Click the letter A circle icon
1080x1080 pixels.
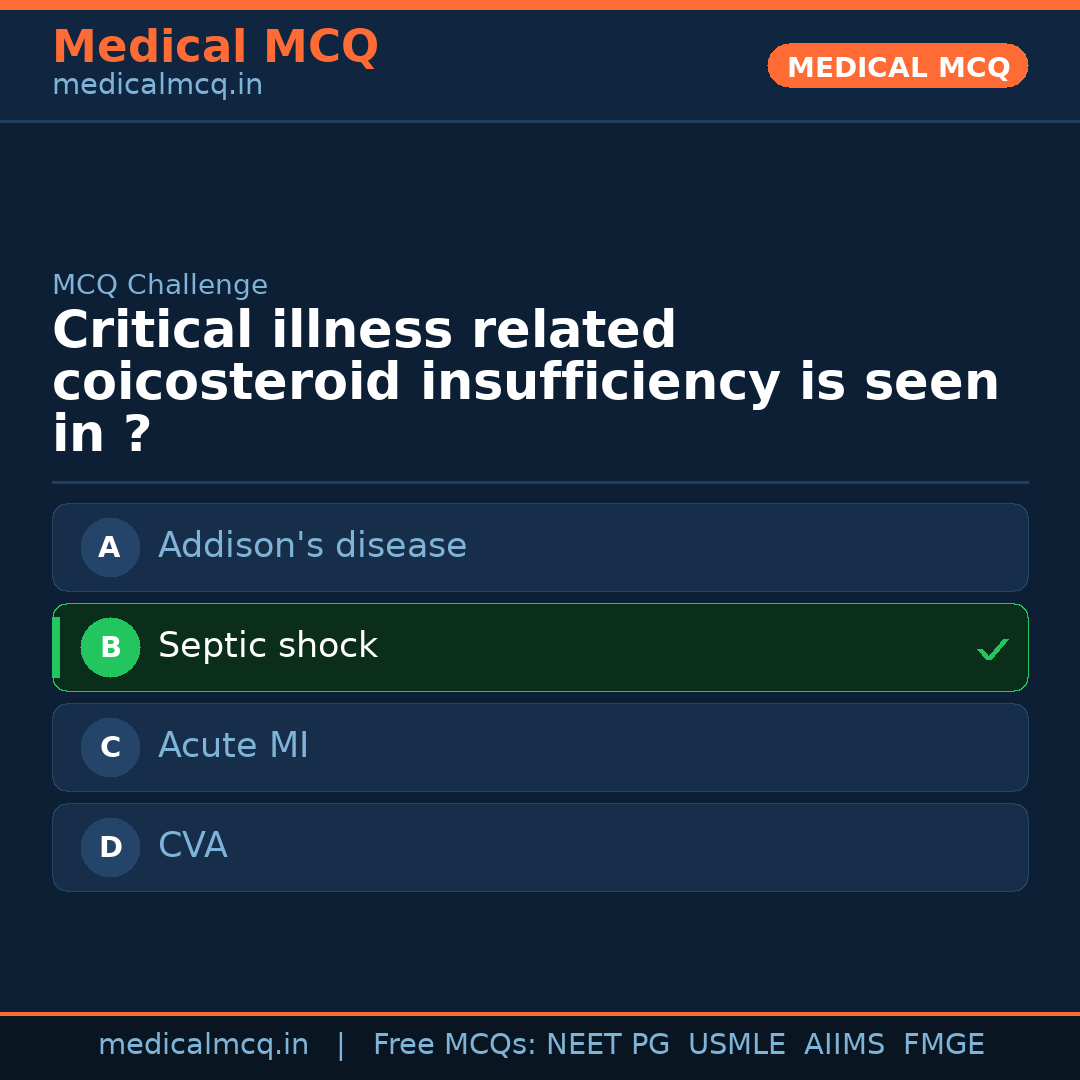click(x=110, y=547)
